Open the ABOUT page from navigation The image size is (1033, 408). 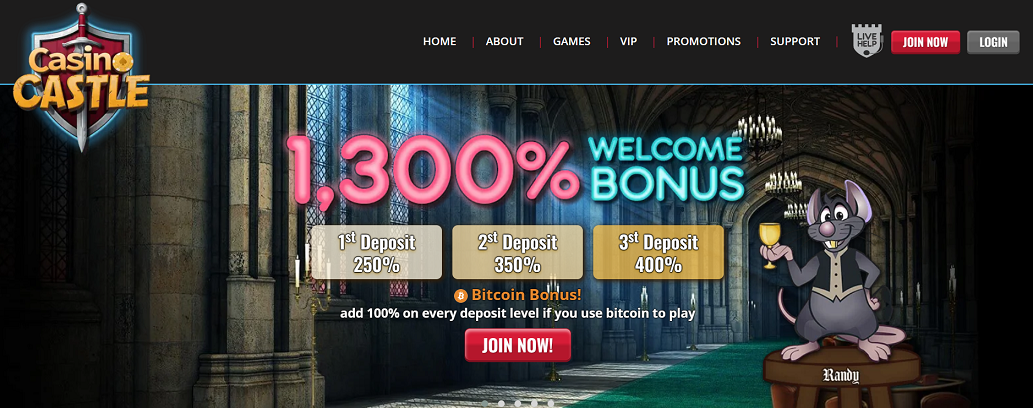click(x=505, y=42)
